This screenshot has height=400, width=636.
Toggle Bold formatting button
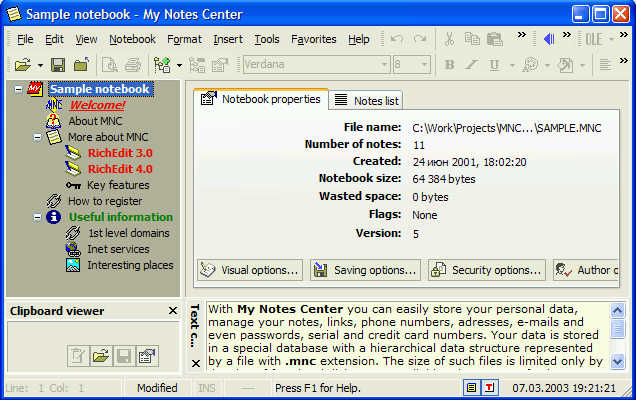(449, 65)
